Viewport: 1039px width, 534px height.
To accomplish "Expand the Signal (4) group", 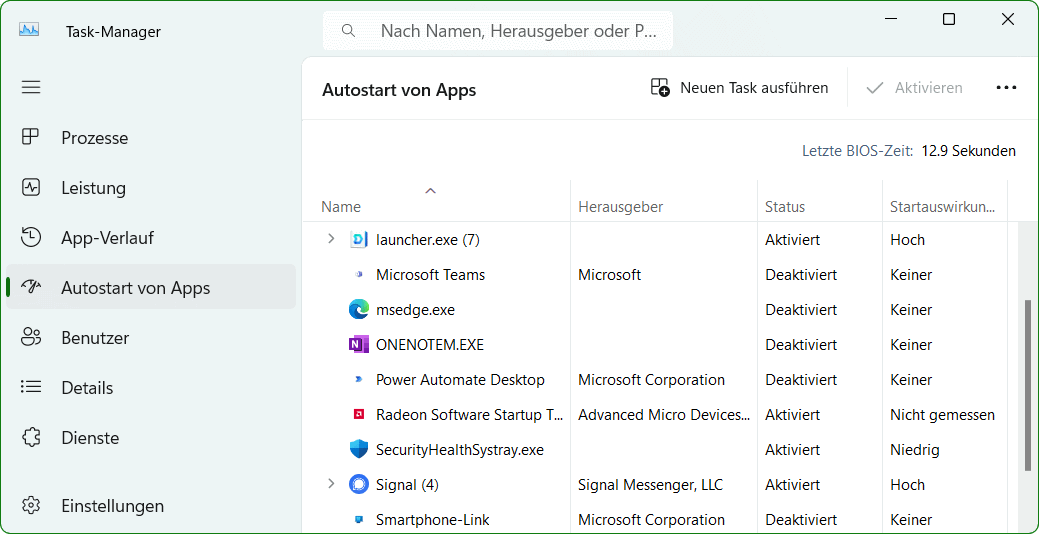I will [331, 485].
